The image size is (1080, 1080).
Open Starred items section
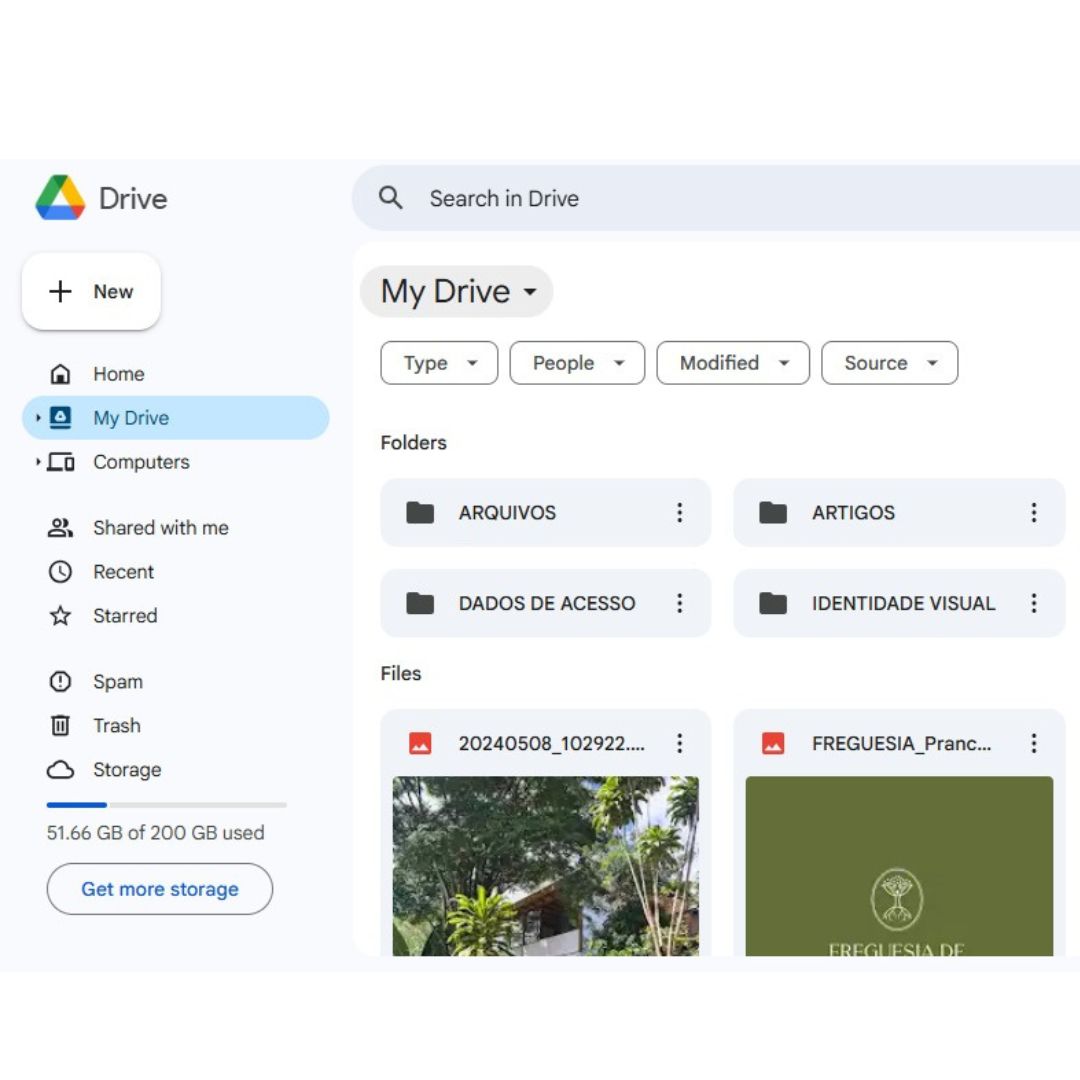click(125, 616)
